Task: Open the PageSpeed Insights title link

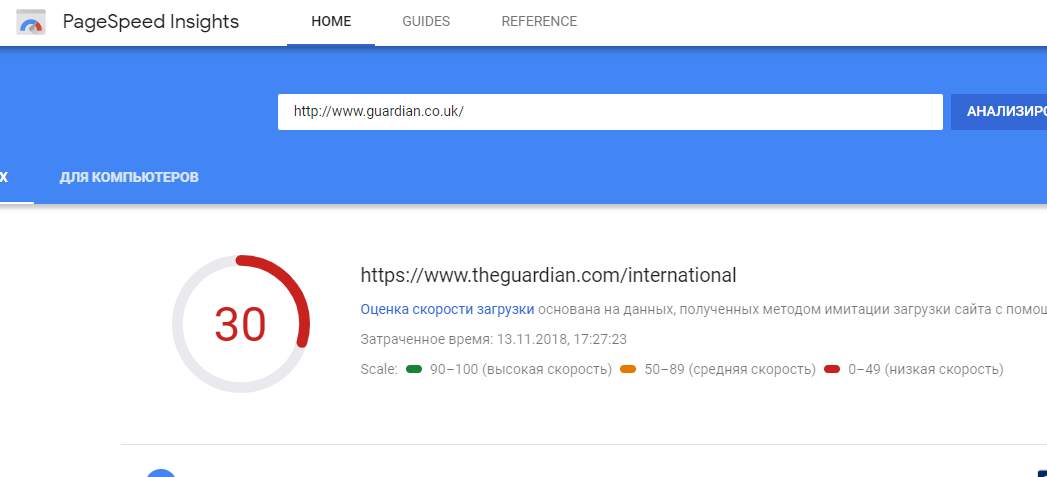Action: pyautogui.click(x=151, y=21)
